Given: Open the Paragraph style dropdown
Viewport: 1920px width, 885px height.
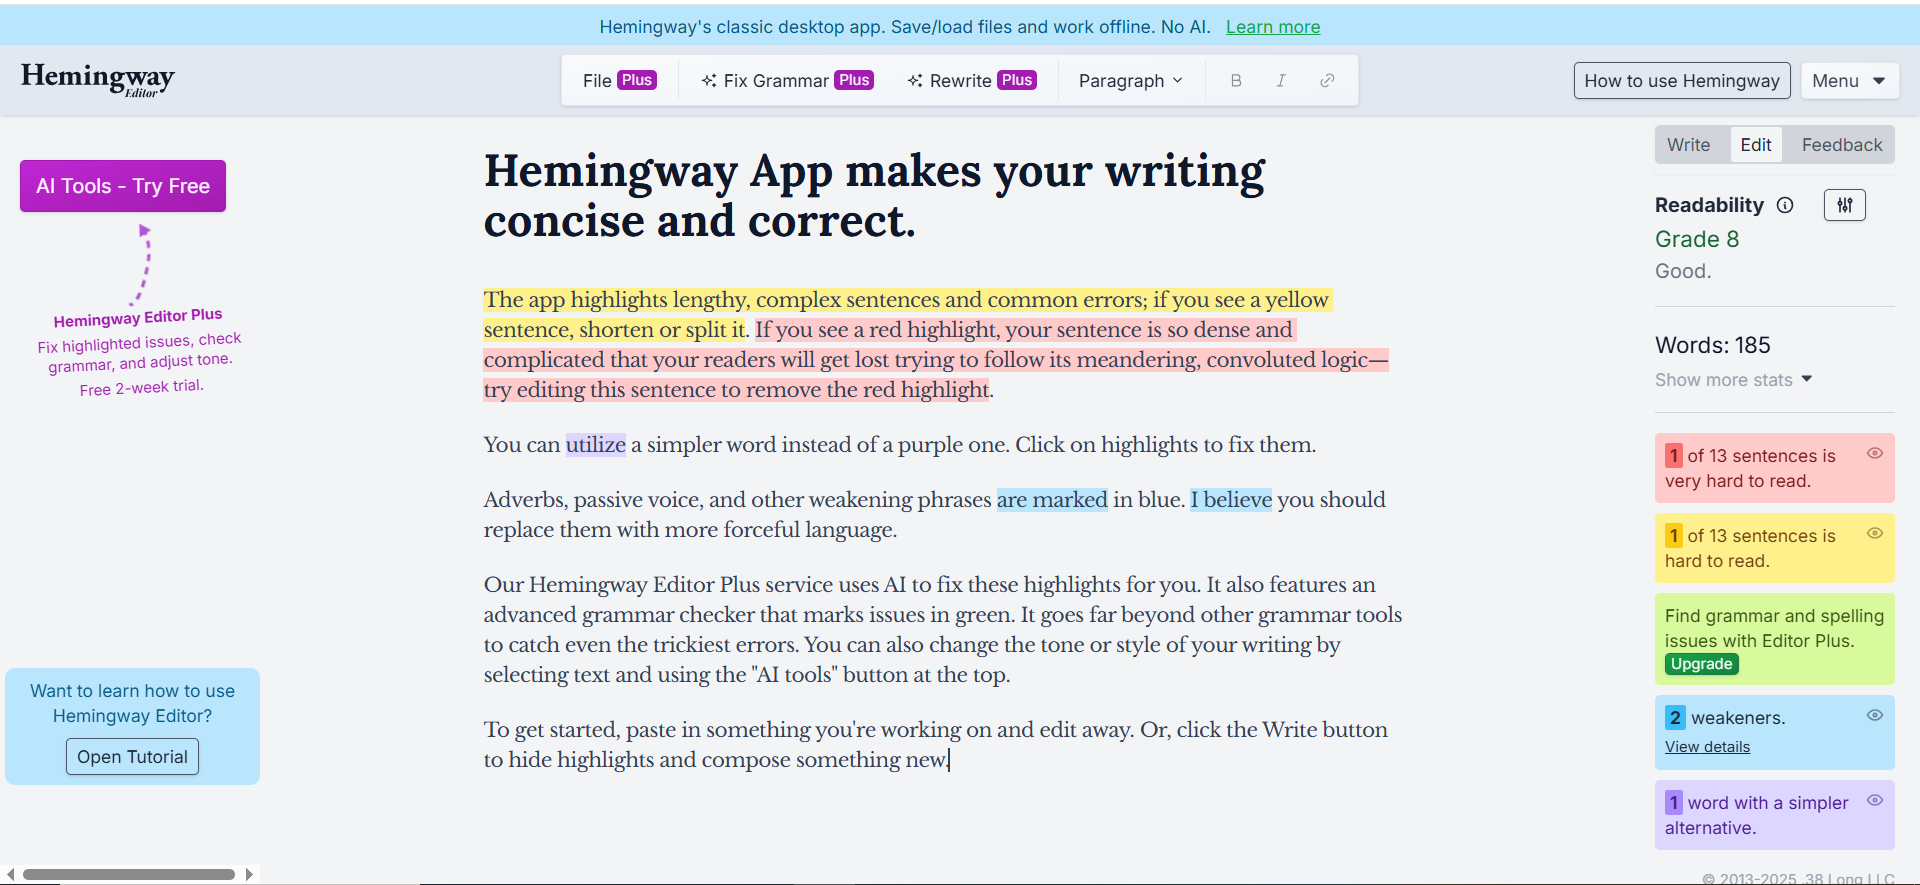Looking at the screenshot, I should (x=1131, y=80).
